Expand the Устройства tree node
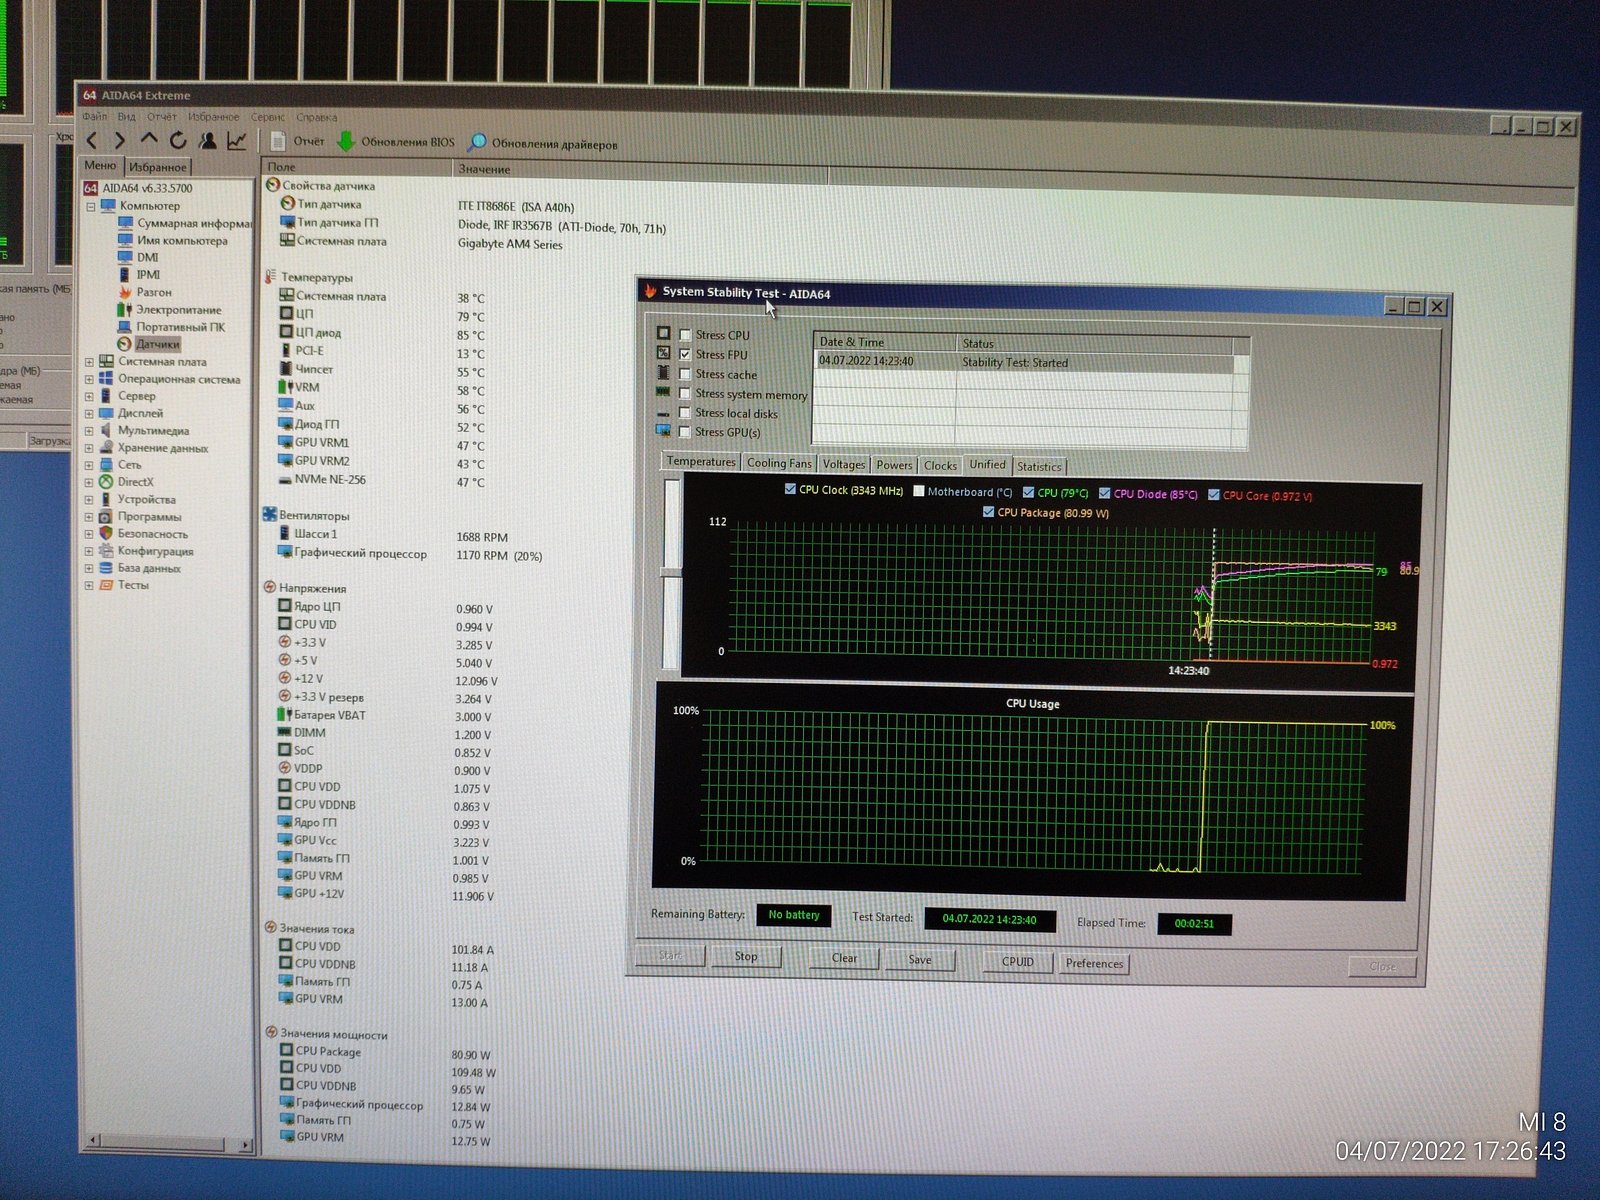Viewport: 1600px width, 1200px height. tap(89, 499)
